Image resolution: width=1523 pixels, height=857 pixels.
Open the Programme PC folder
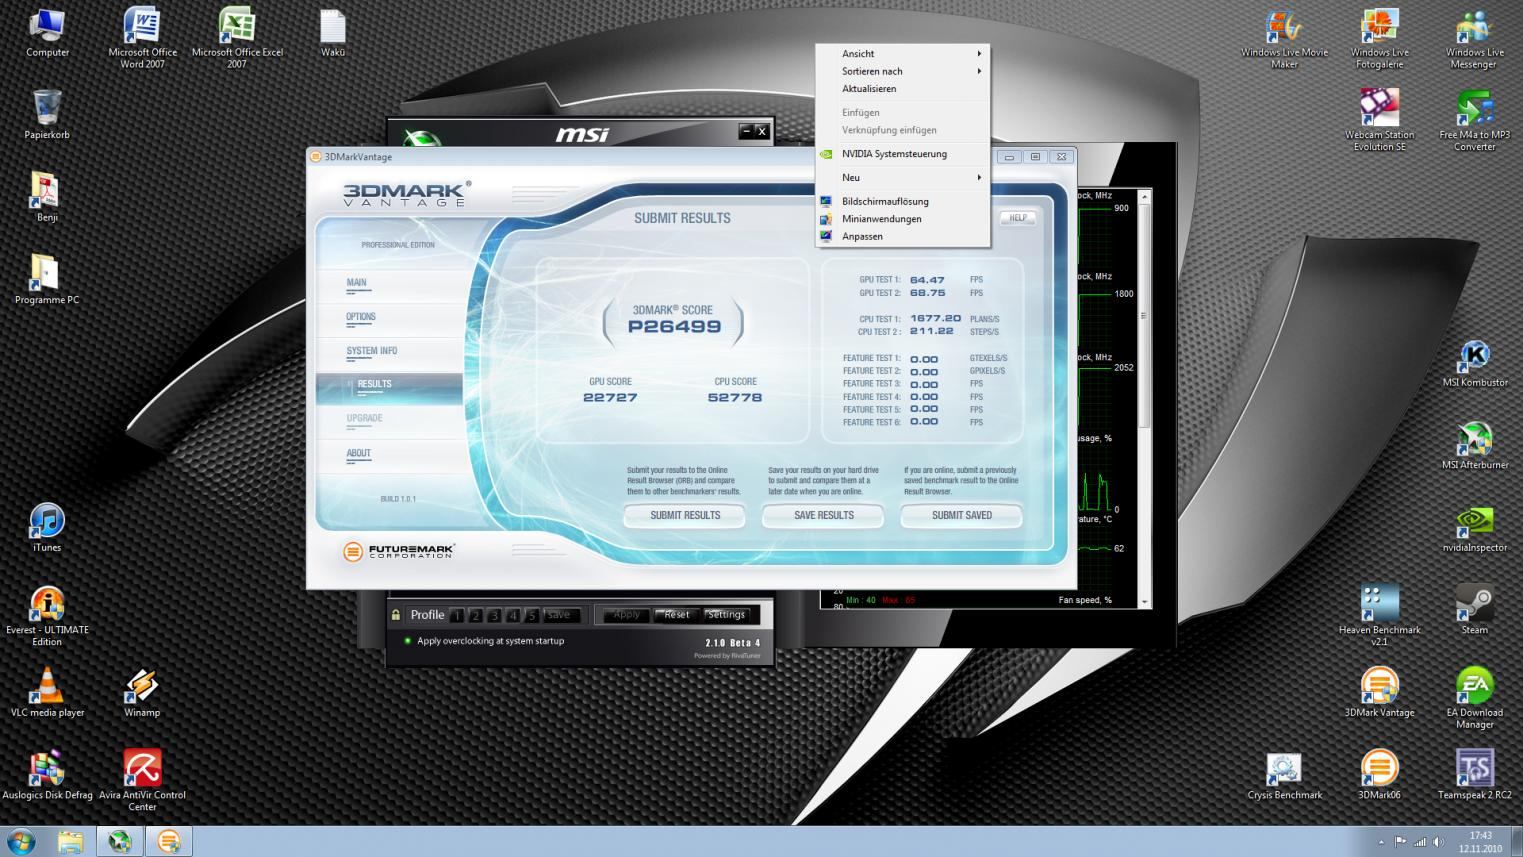pos(47,280)
